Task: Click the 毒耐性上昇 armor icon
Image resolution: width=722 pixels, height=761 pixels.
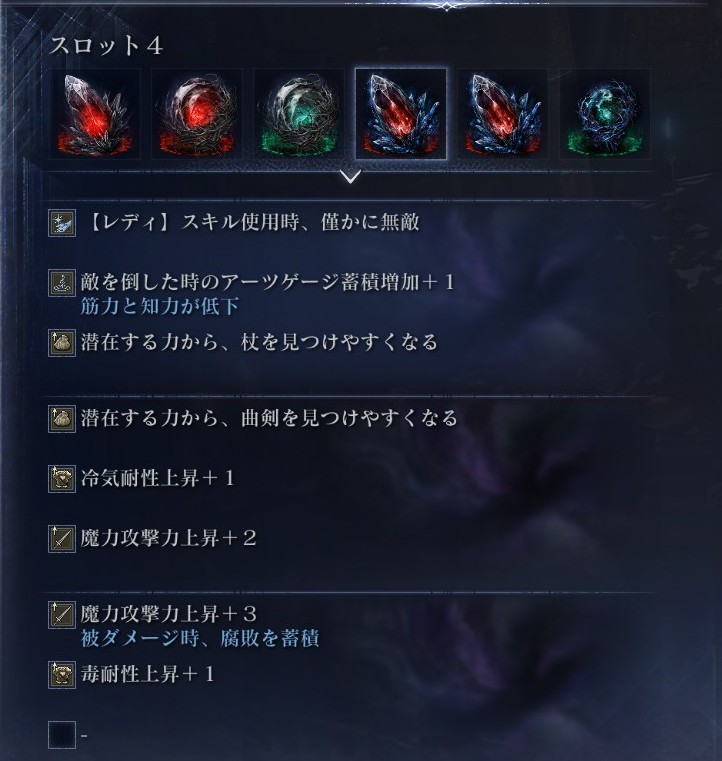Action: point(62,675)
